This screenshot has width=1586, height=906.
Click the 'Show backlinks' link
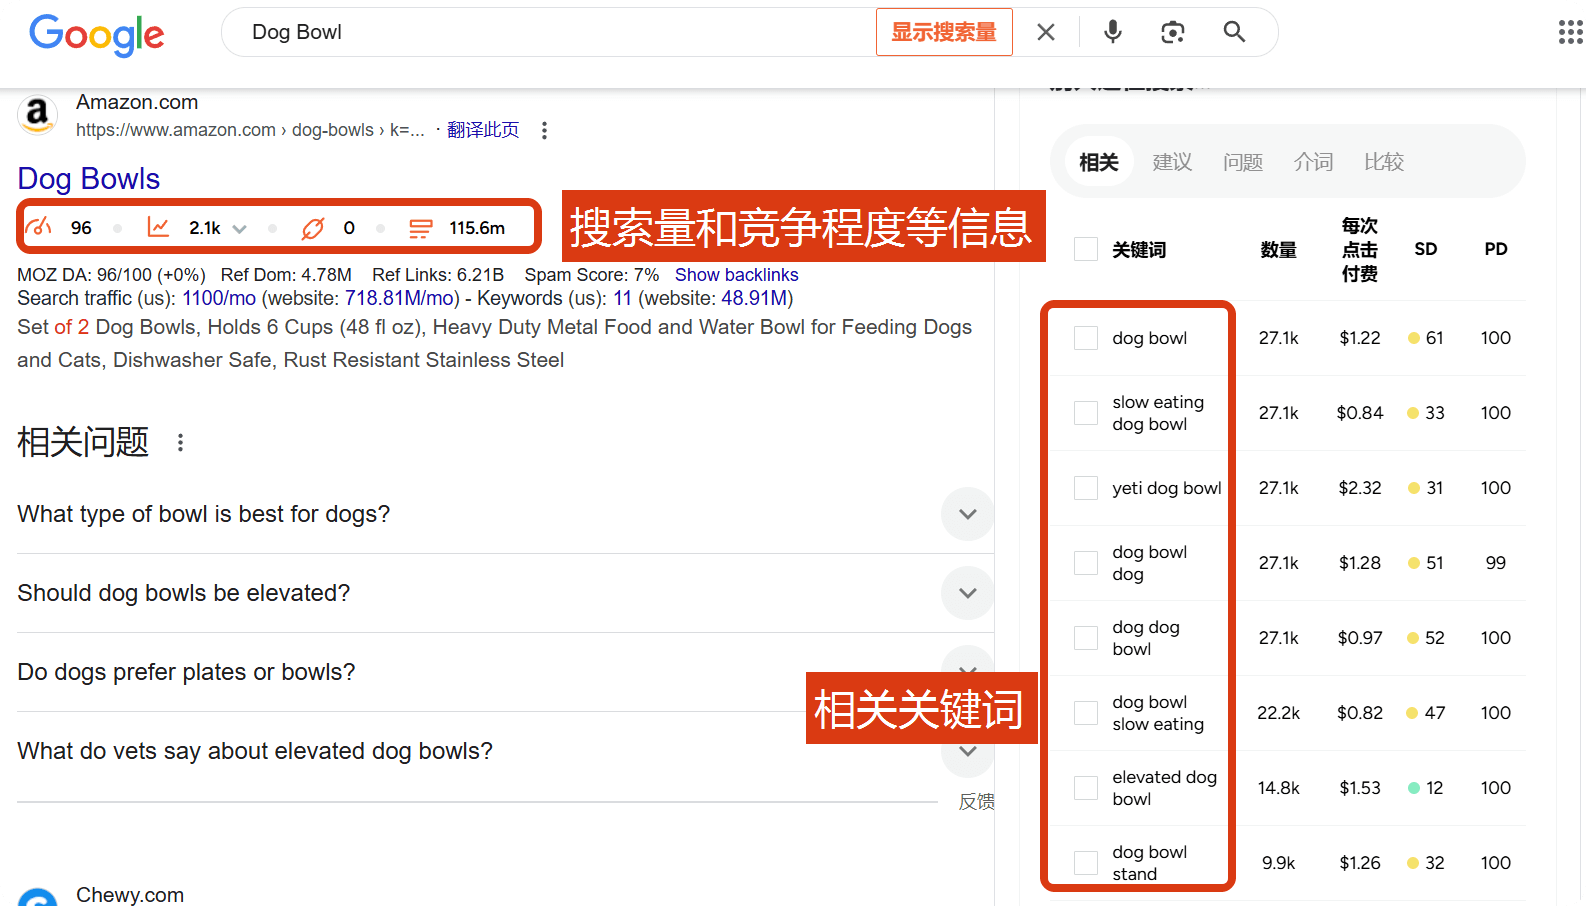737,275
